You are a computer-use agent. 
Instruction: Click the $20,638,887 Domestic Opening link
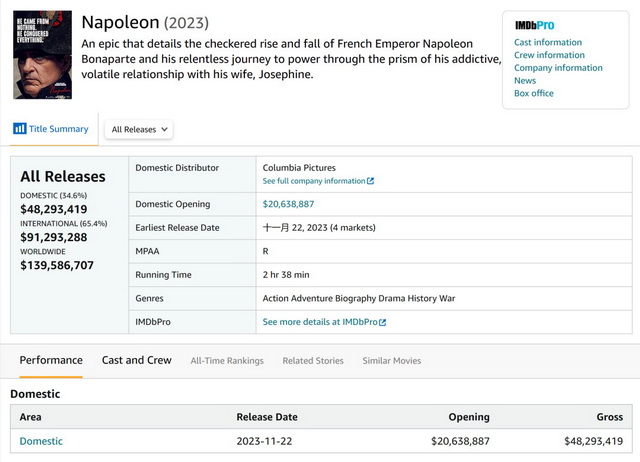[x=295, y=204]
